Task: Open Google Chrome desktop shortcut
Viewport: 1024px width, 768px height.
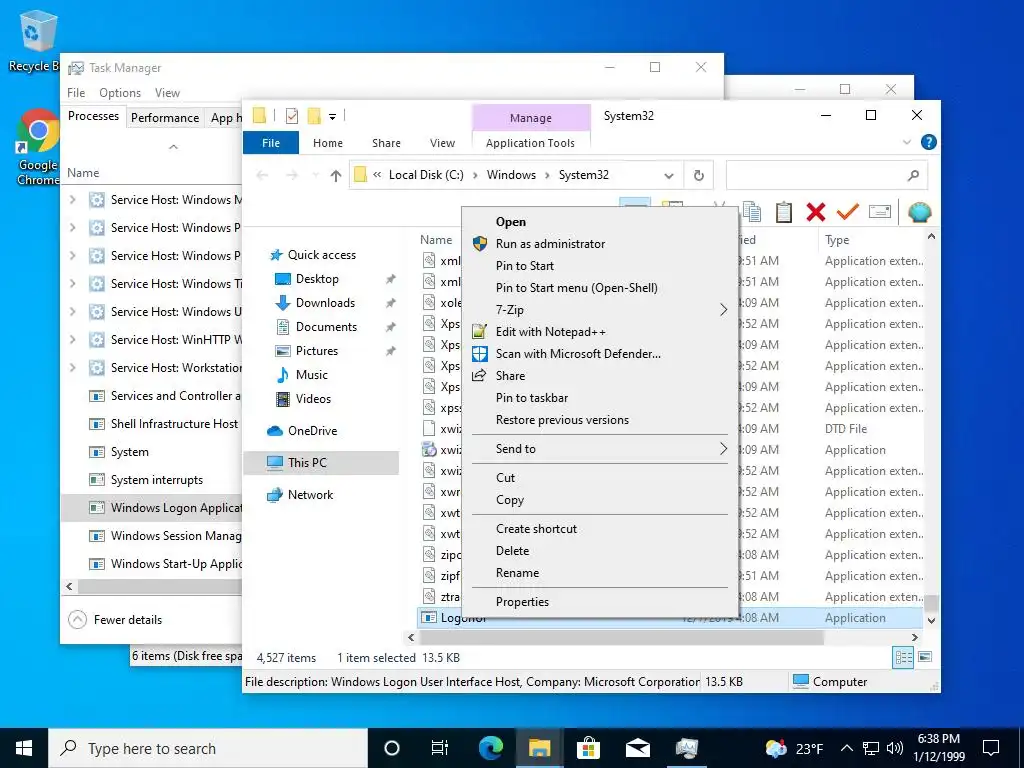Action: (38, 147)
